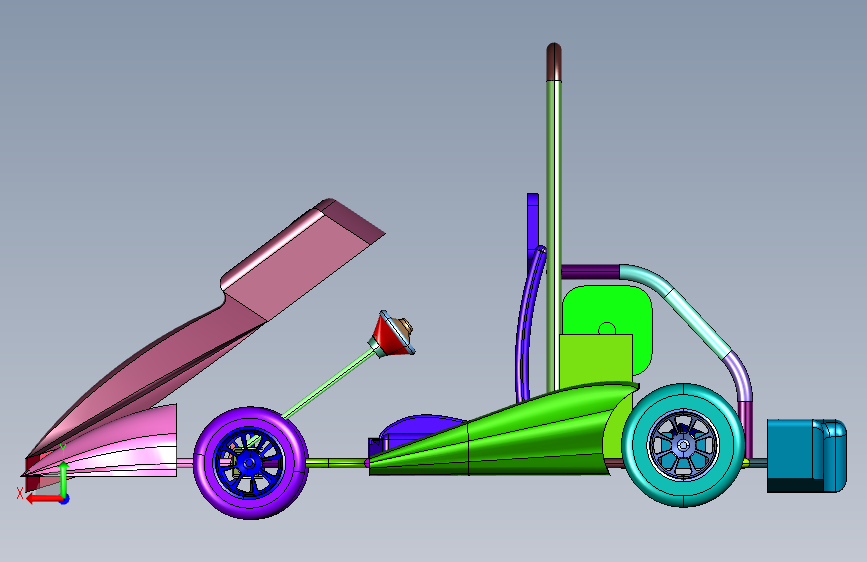Screen dimensions: 867x562
Task: Select the green Y axis arrow of triad
Action: (64, 479)
